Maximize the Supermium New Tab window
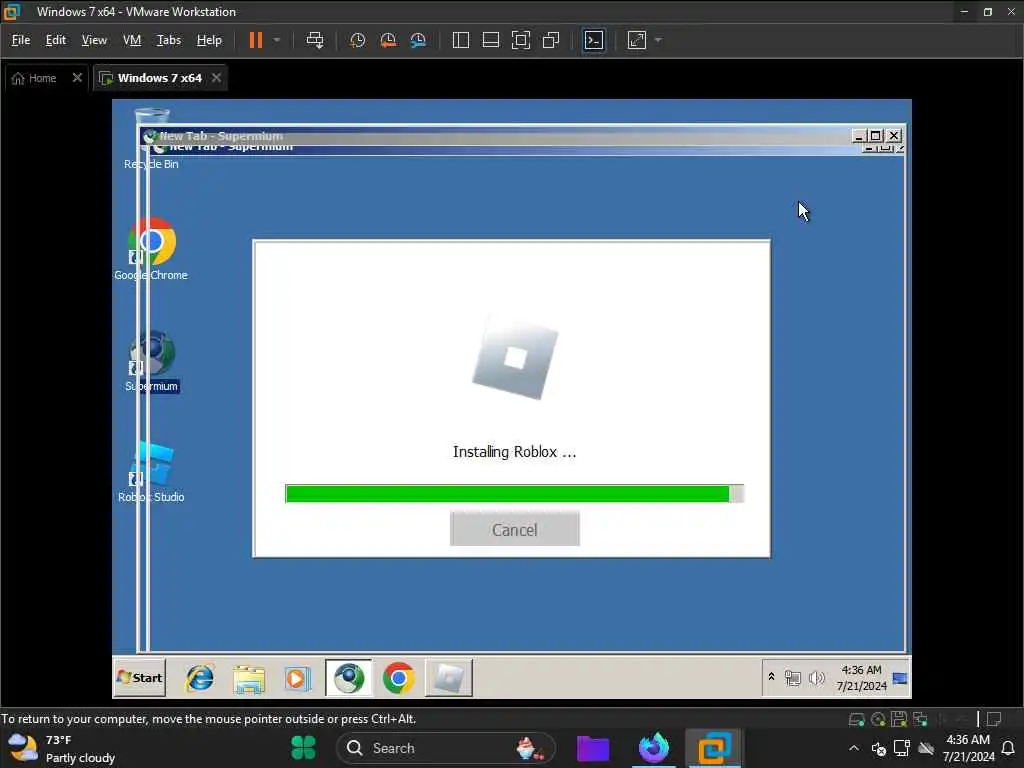1024x768 pixels. point(876,135)
